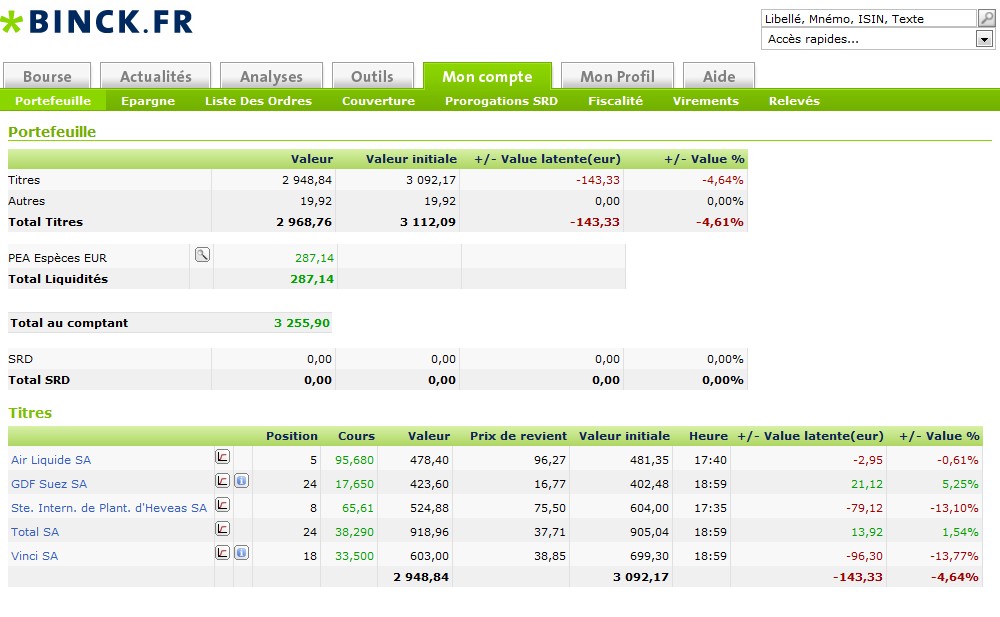Focus the Libellé, Mnémo, ISIN search field
Image resolution: width=1000 pixels, height=617 pixels.
(867, 19)
